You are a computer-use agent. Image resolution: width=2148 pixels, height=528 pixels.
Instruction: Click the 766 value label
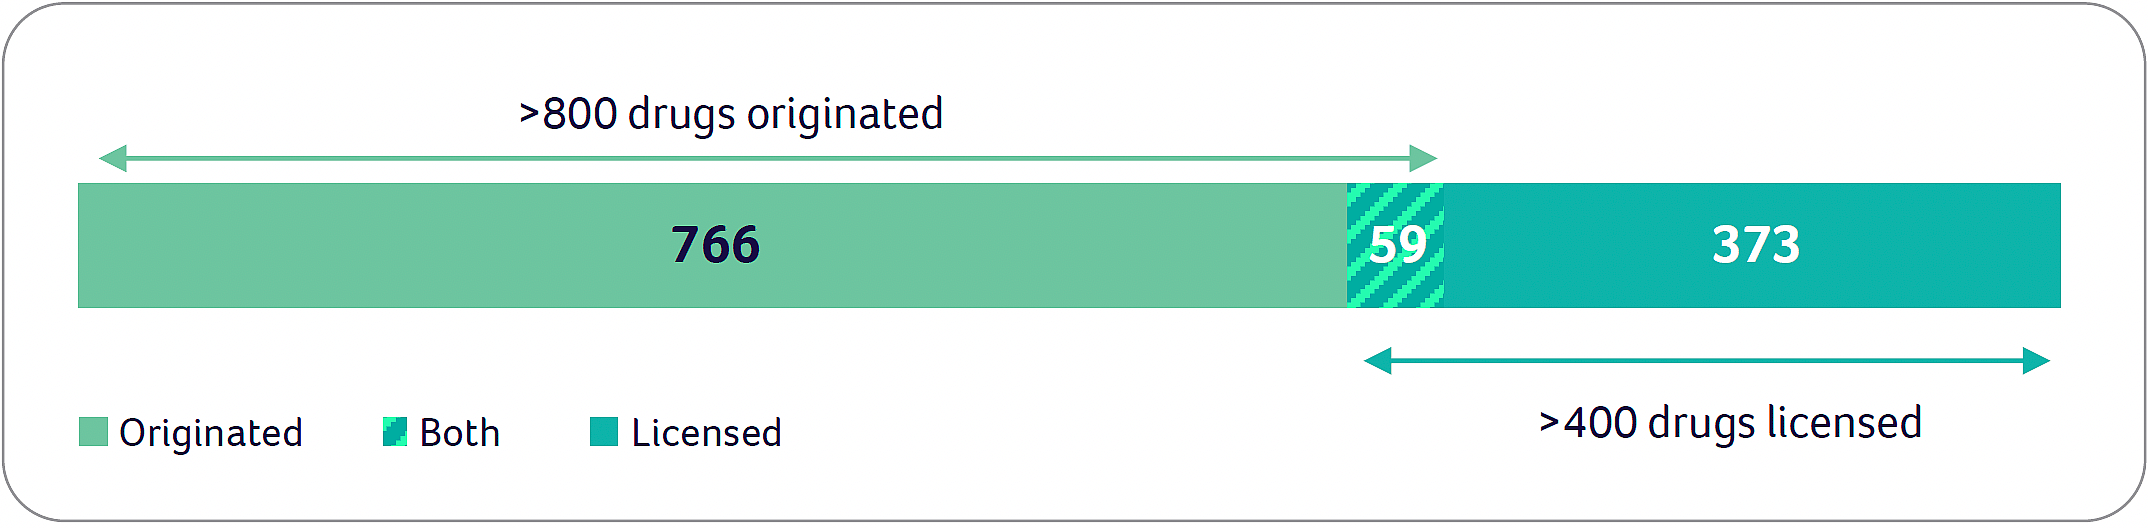click(715, 245)
